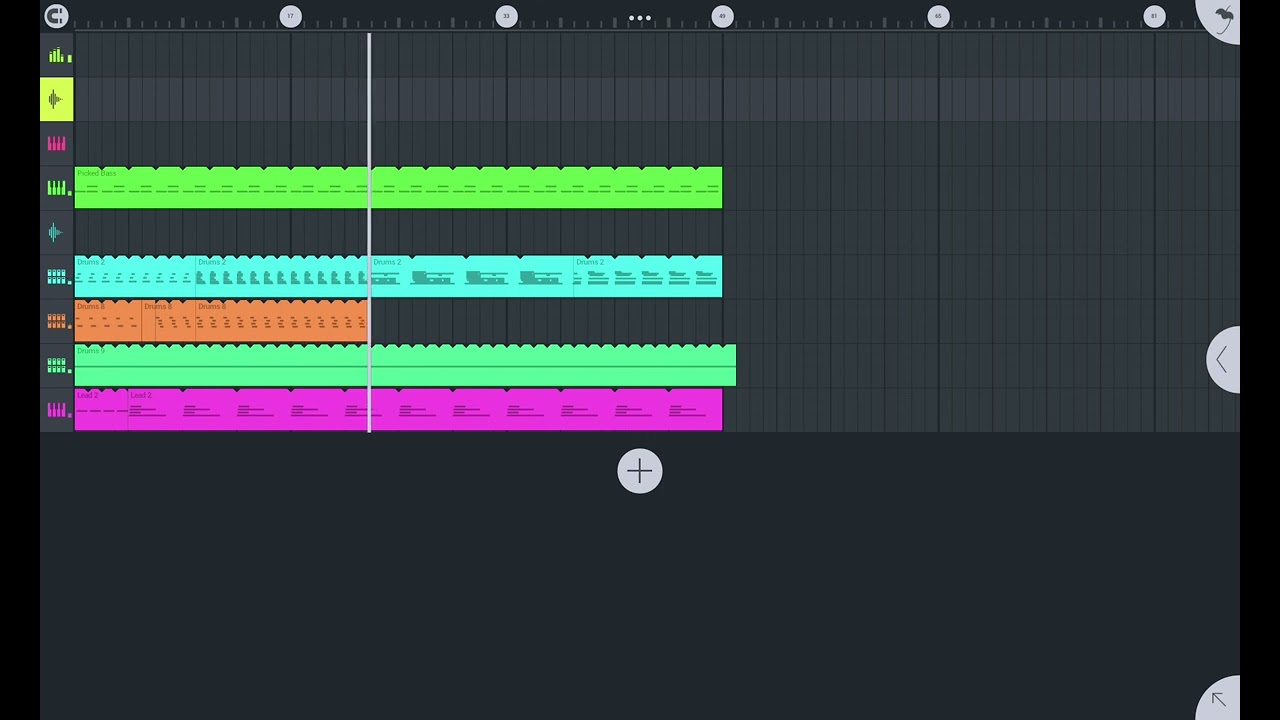Jump to bar 17 marker on ruler
This screenshot has width=1280, height=720.
tap(290, 16)
